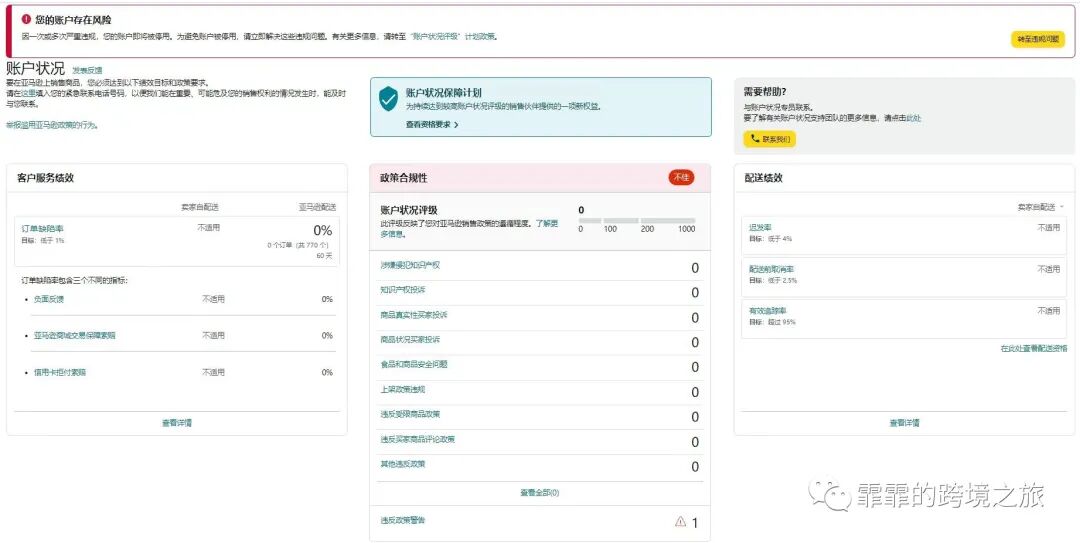Open the 配送前取消率 metric link
This screenshot has height=543, width=1080.
(771, 269)
